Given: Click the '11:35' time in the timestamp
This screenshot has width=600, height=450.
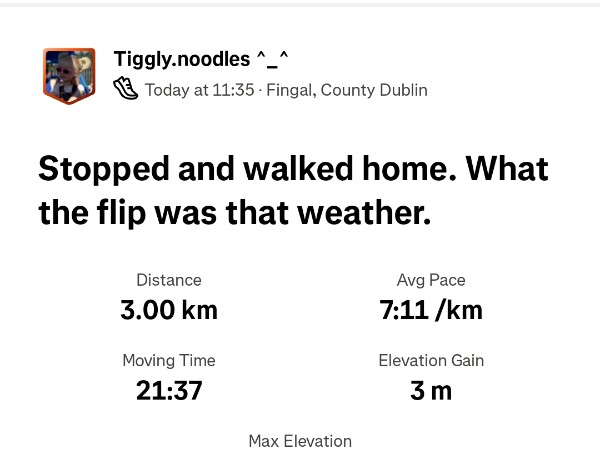Looking at the screenshot, I should [233, 90].
